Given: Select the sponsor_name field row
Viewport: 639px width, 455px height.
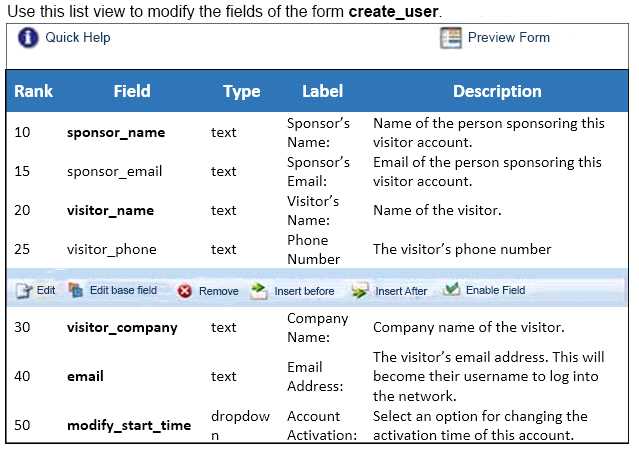Looking at the screenshot, I should [116, 132].
